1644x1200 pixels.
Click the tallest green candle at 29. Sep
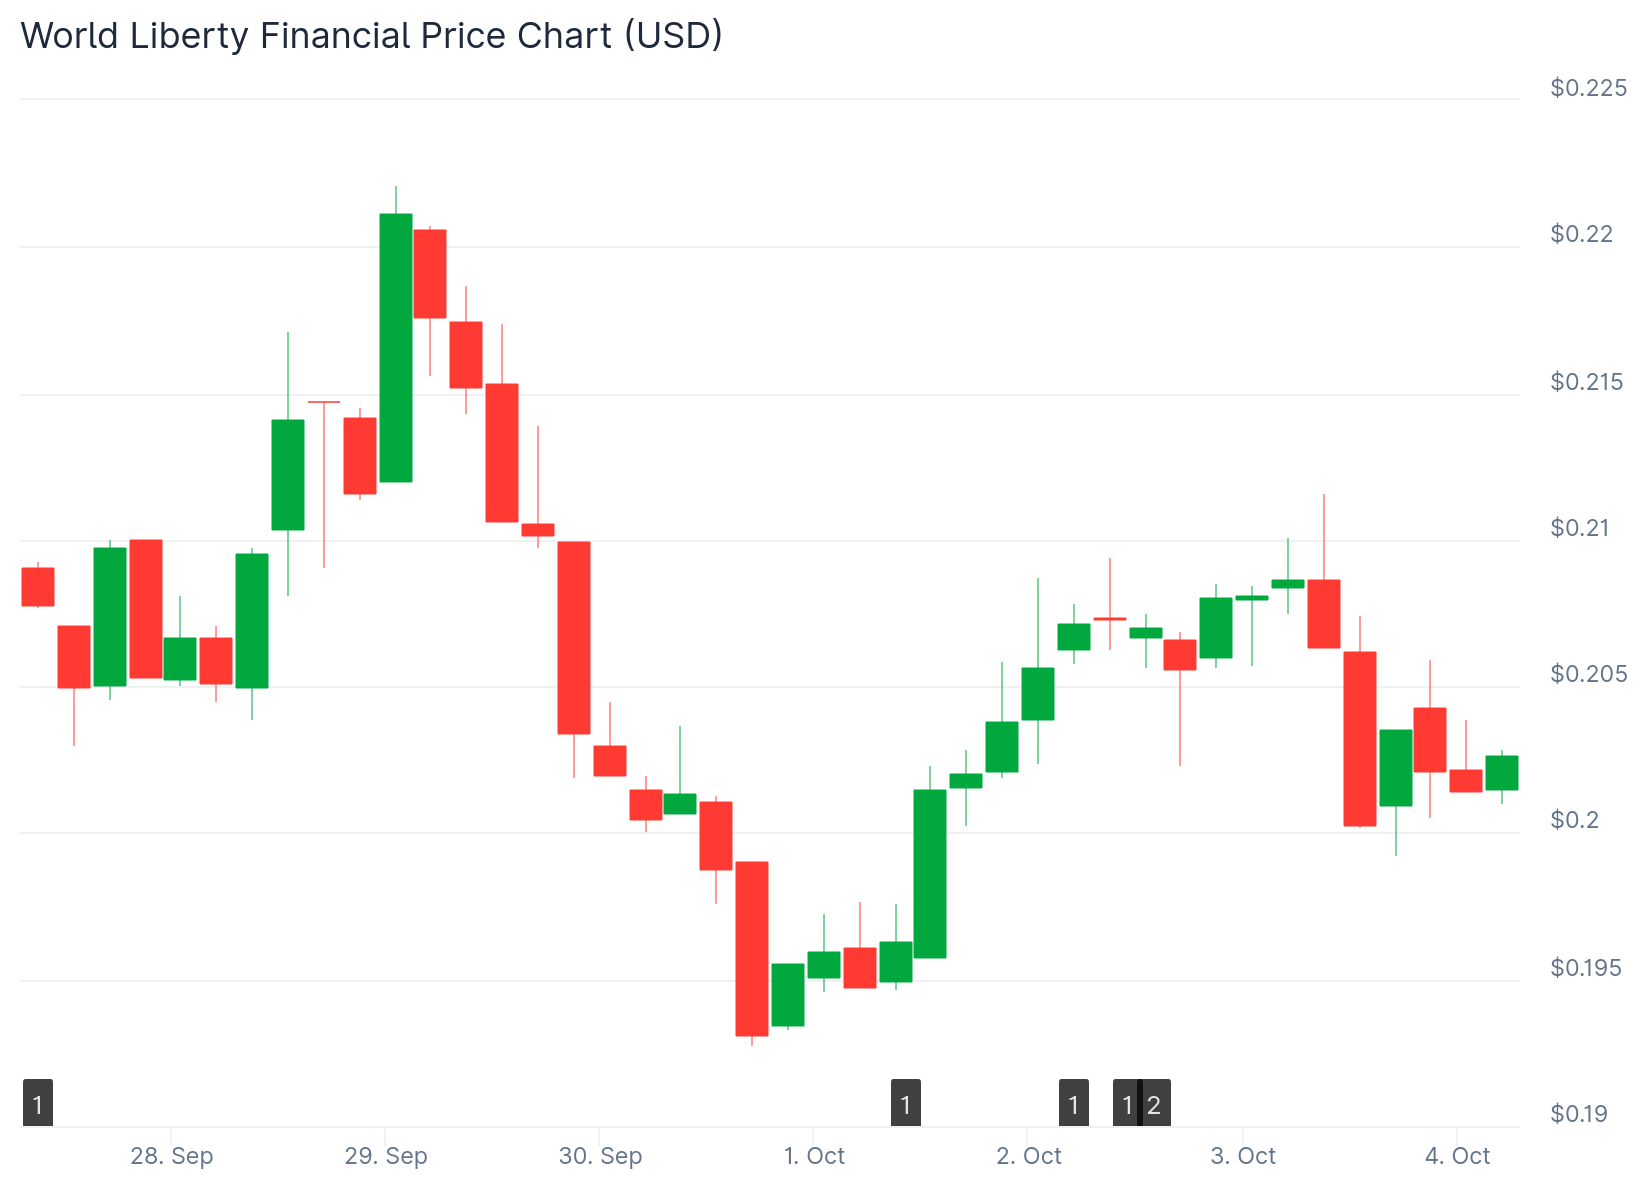pos(396,347)
